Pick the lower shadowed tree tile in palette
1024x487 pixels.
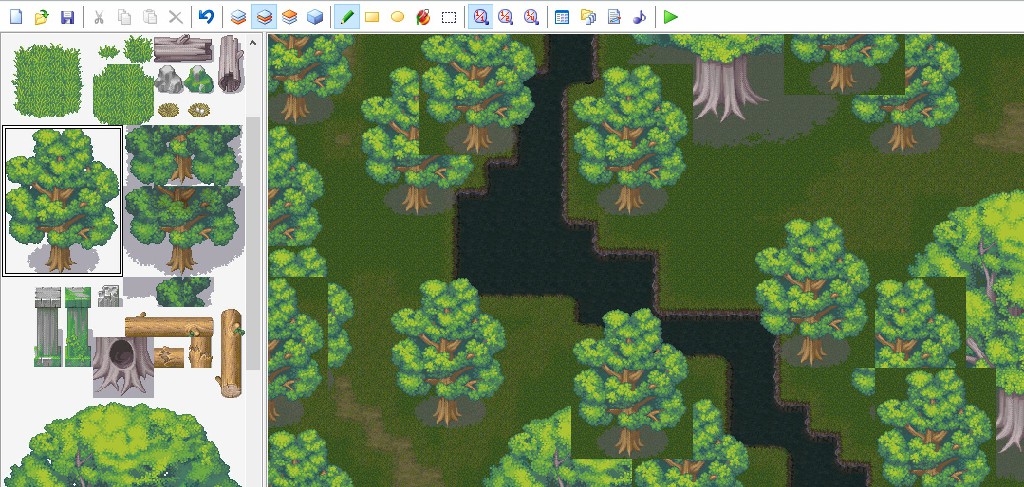(183, 230)
